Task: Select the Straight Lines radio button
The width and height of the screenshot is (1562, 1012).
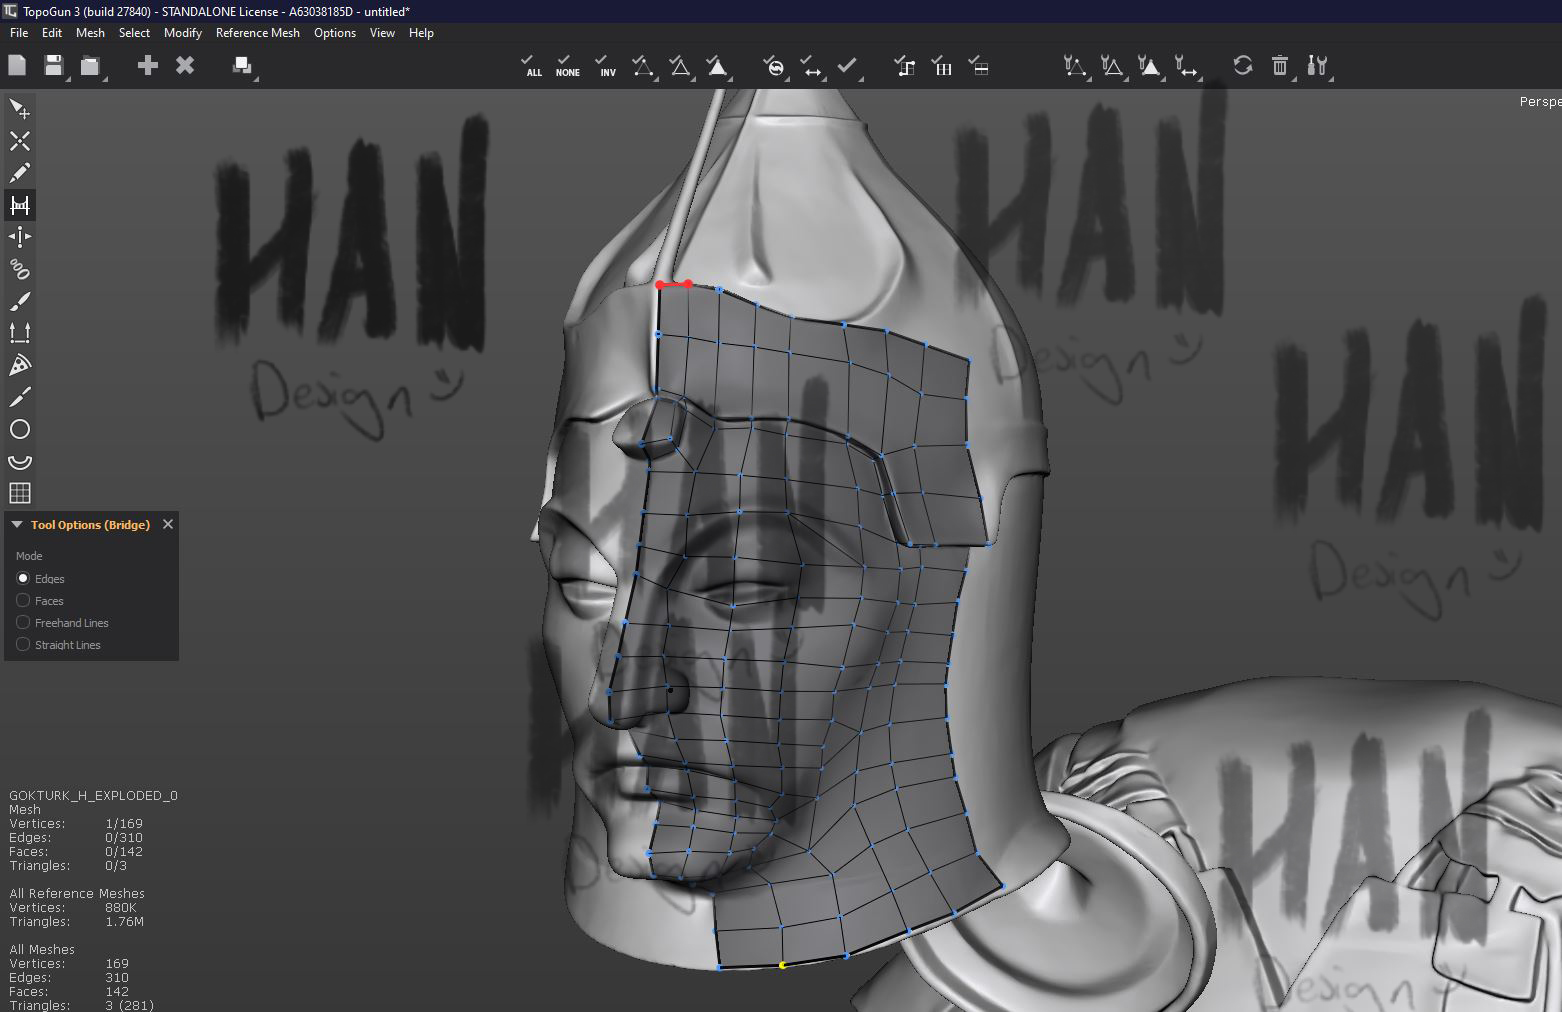Action: (23, 644)
